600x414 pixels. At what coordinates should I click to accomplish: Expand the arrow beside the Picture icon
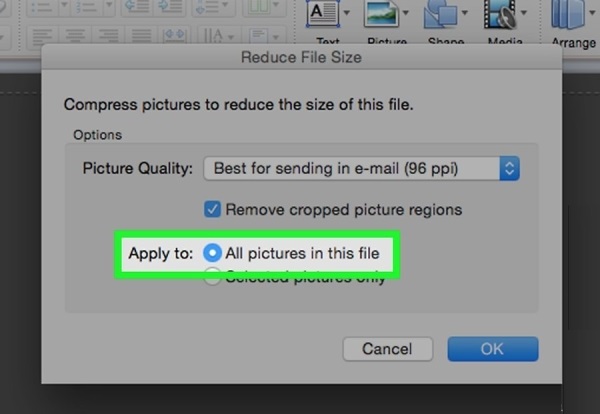point(408,15)
